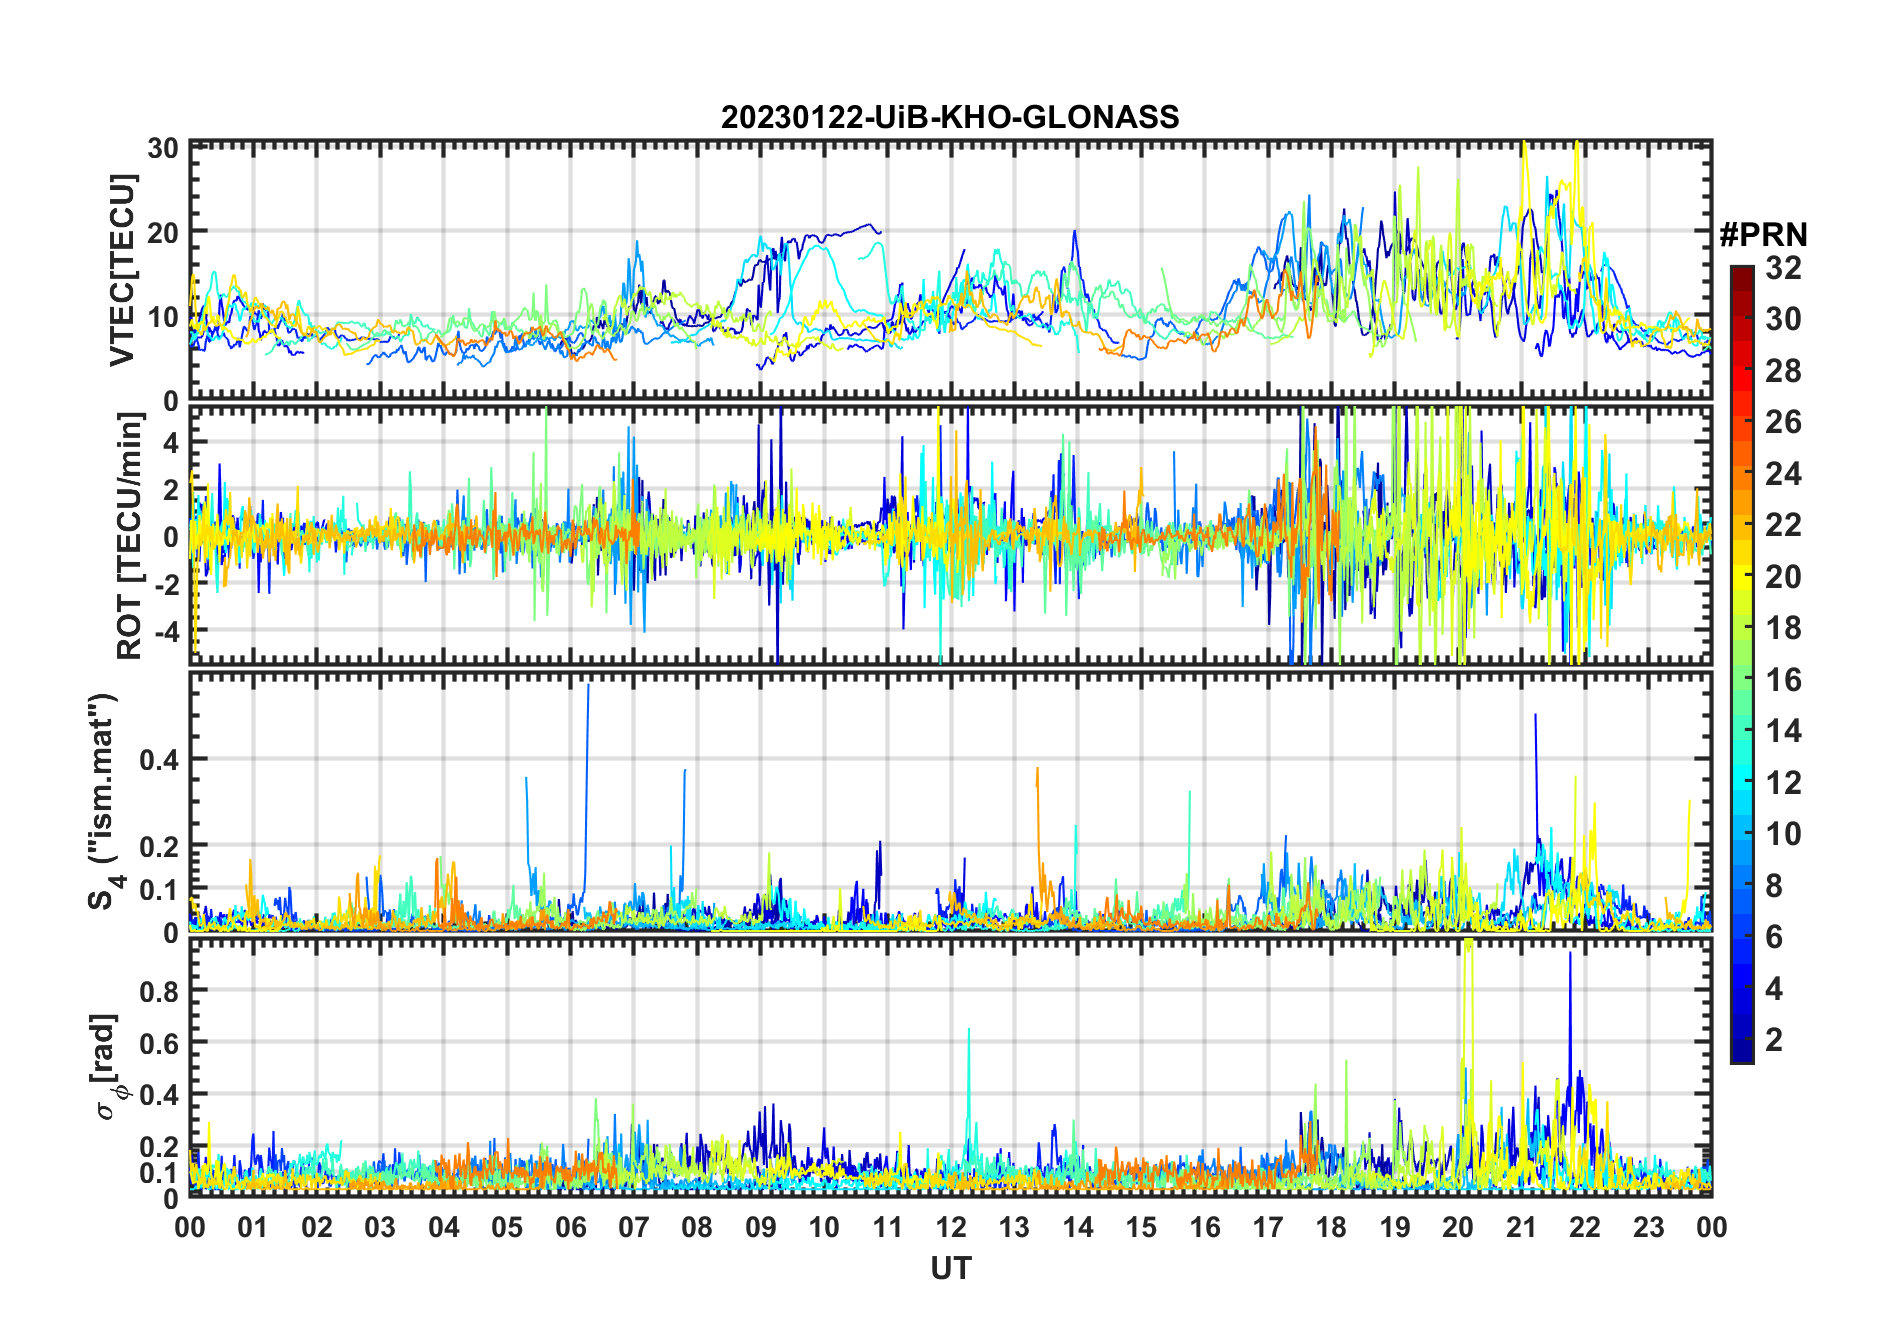The height and width of the screenshot is (1330, 1902).
Task: Click the 09 hour tick label
Action: click(761, 1227)
